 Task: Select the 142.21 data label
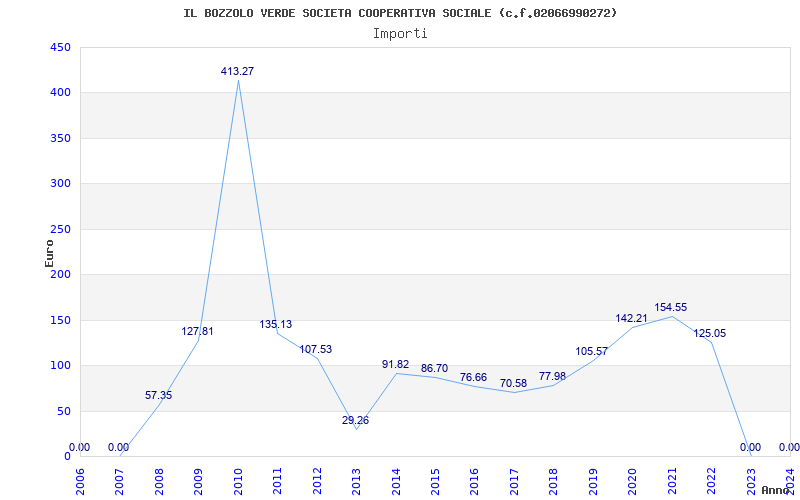coord(631,318)
